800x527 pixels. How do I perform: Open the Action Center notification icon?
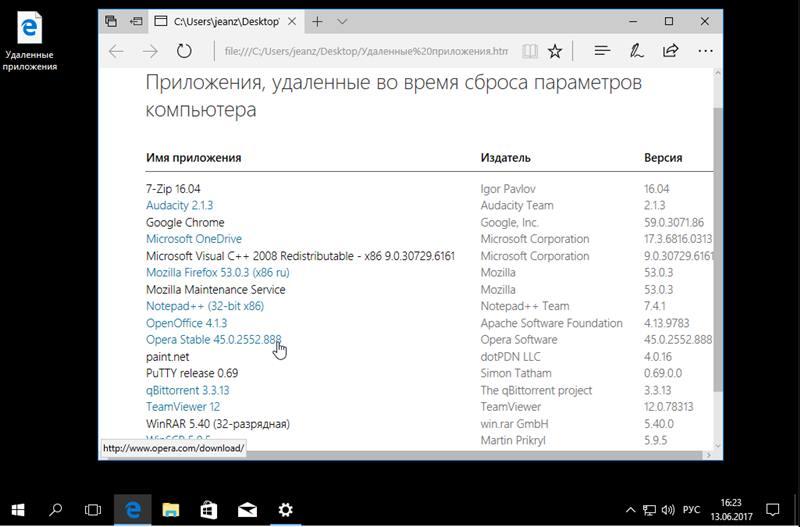[772, 510]
